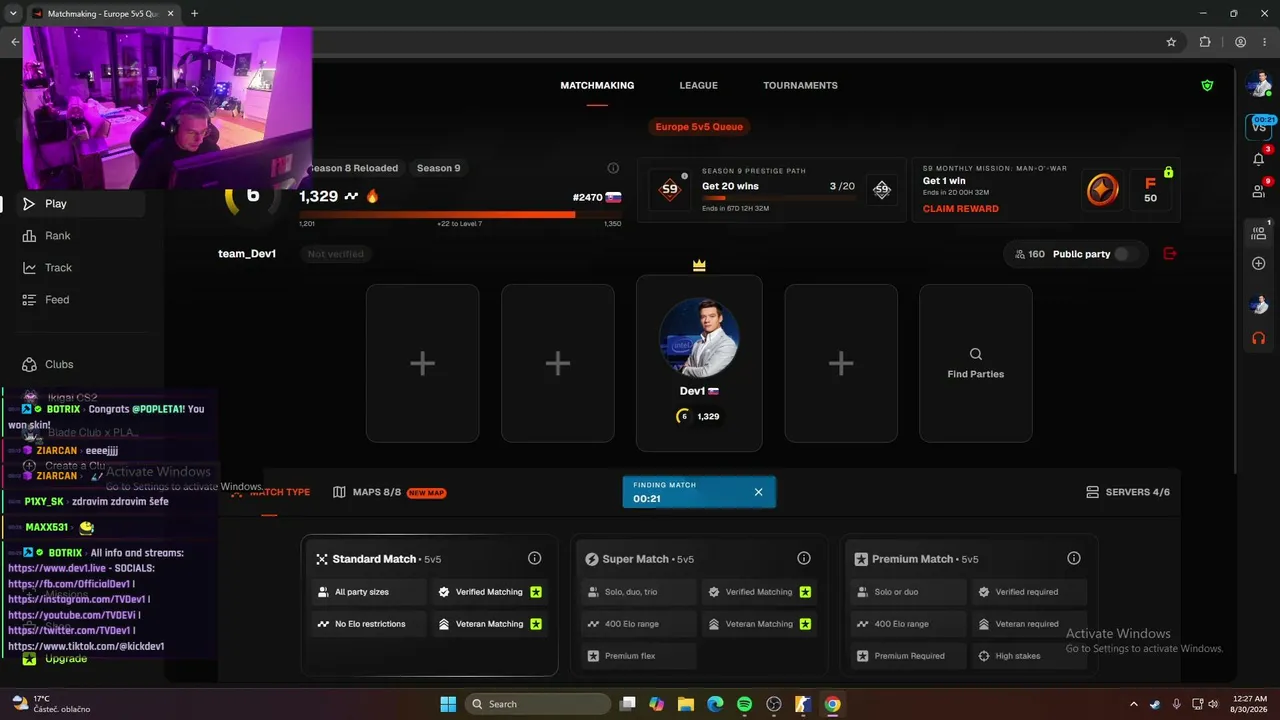Open the VS match timer widget
The image size is (1280, 720).
click(x=1258, y=126)
